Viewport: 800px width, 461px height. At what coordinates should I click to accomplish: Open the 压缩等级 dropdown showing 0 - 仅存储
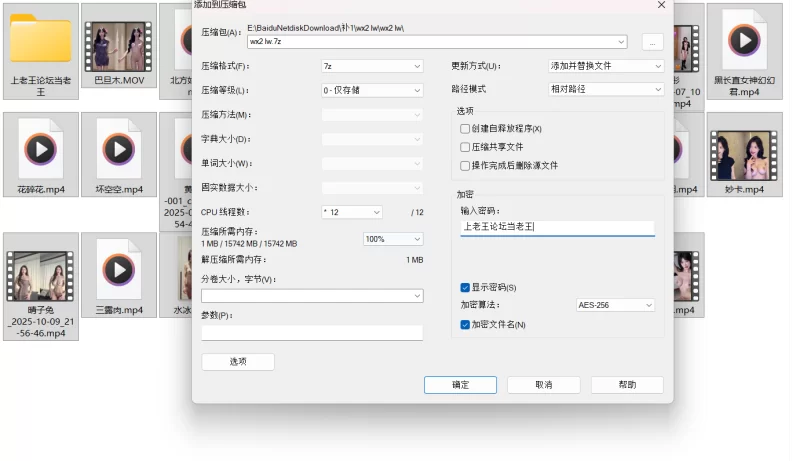click(x=372, y=90)
